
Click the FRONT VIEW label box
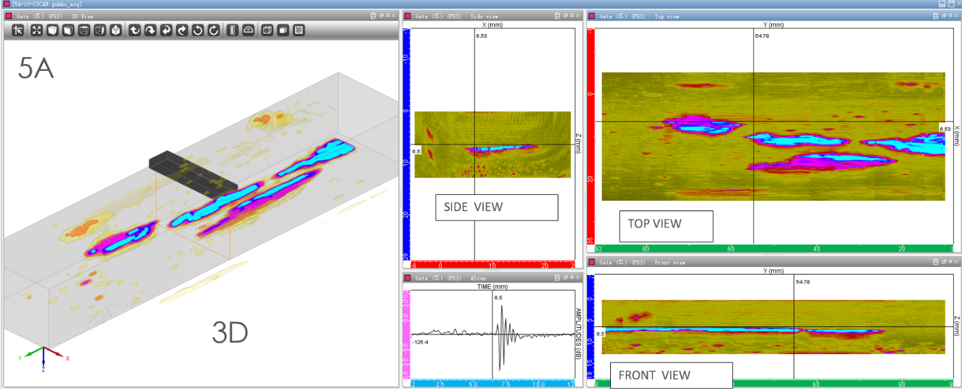671,375
